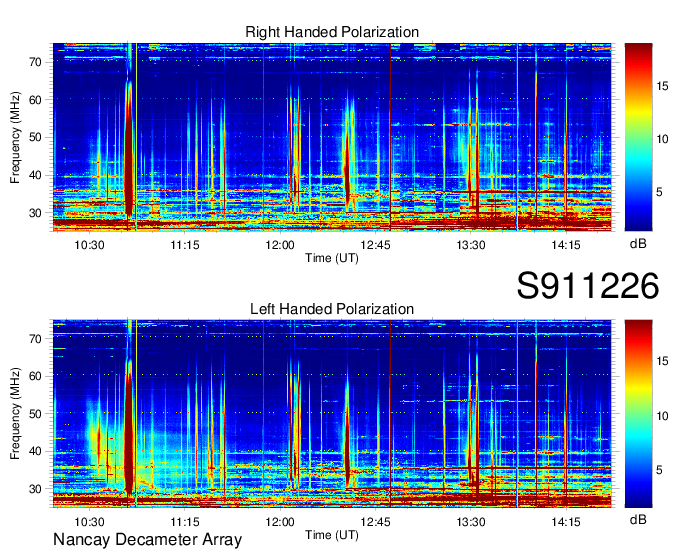
Task: Click the '10:30' tick label of the top plot
Action: pos(89,245)
